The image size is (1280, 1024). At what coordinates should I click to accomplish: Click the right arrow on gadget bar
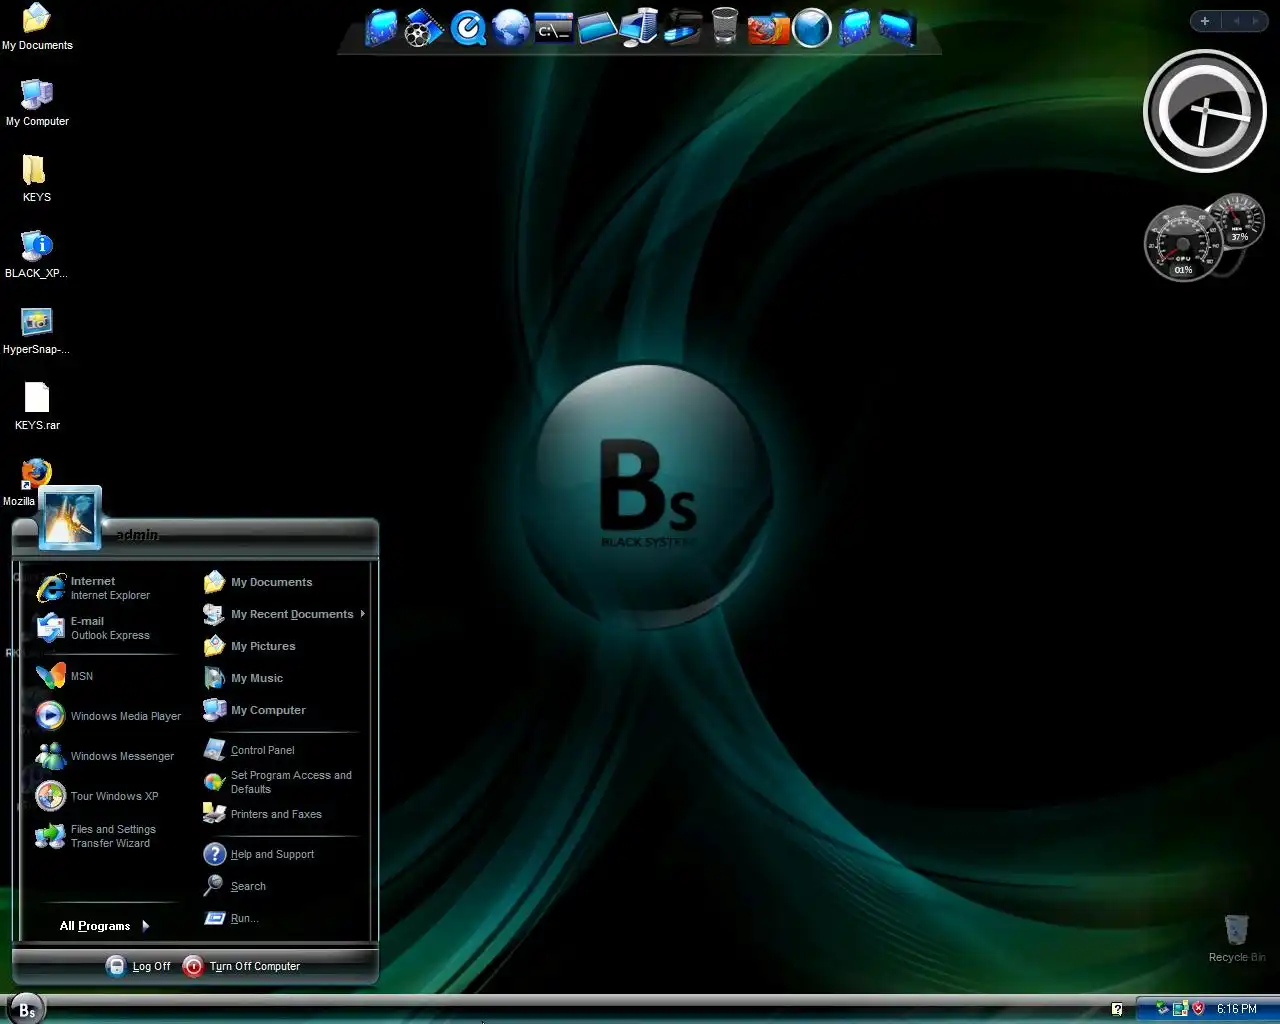click(1256, 21)
